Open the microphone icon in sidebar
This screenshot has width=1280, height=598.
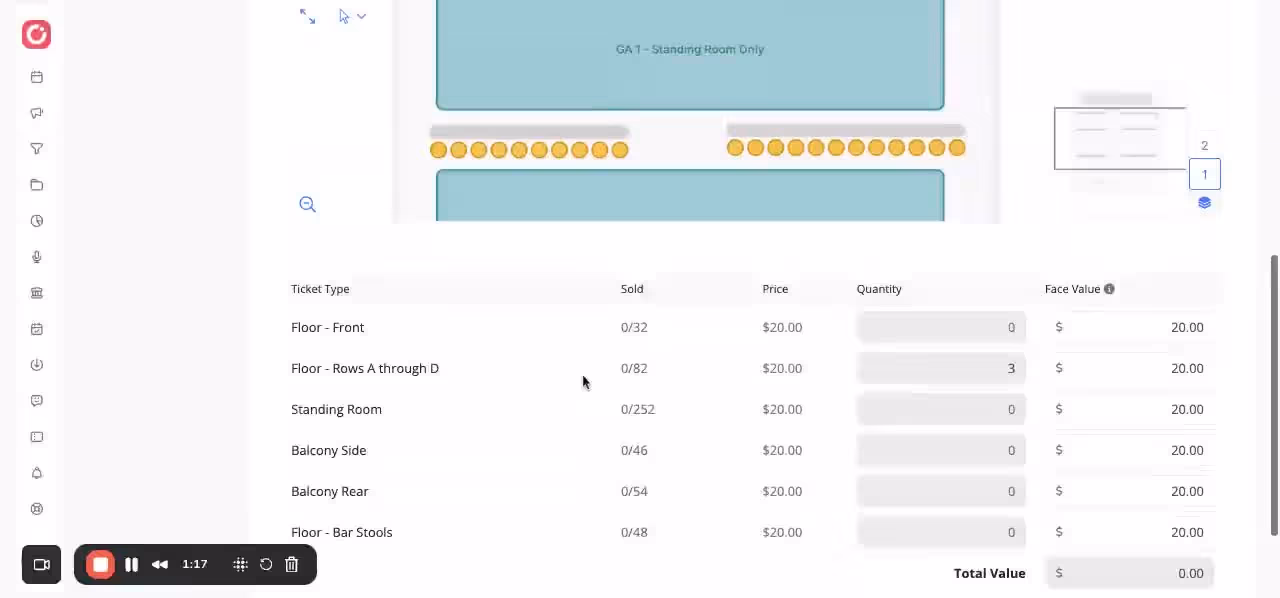point(37,257)
